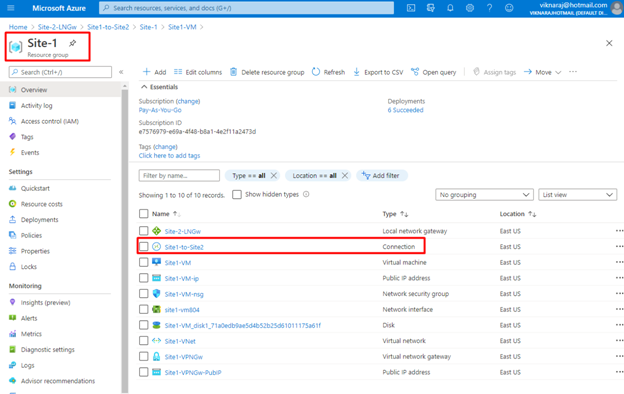
Task: Open more options for Site1-VNet row
Action: [x=619, y=341]
